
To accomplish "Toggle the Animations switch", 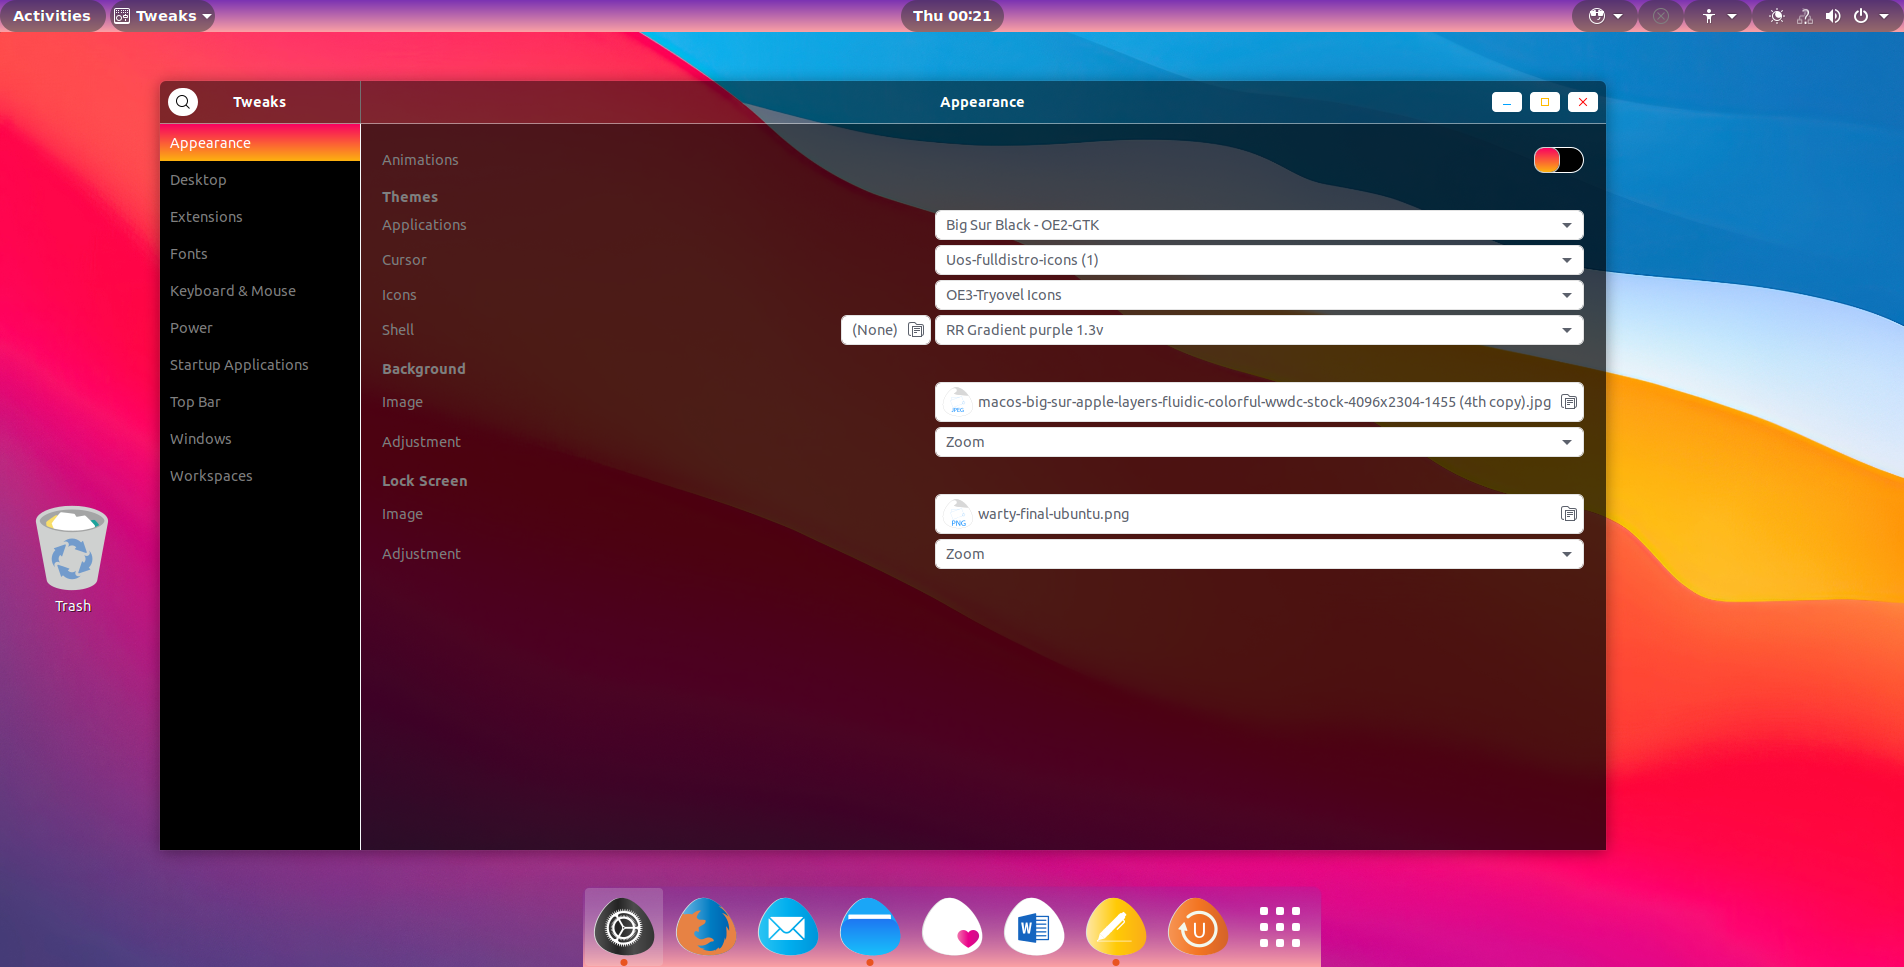I will pos(1558,160).
